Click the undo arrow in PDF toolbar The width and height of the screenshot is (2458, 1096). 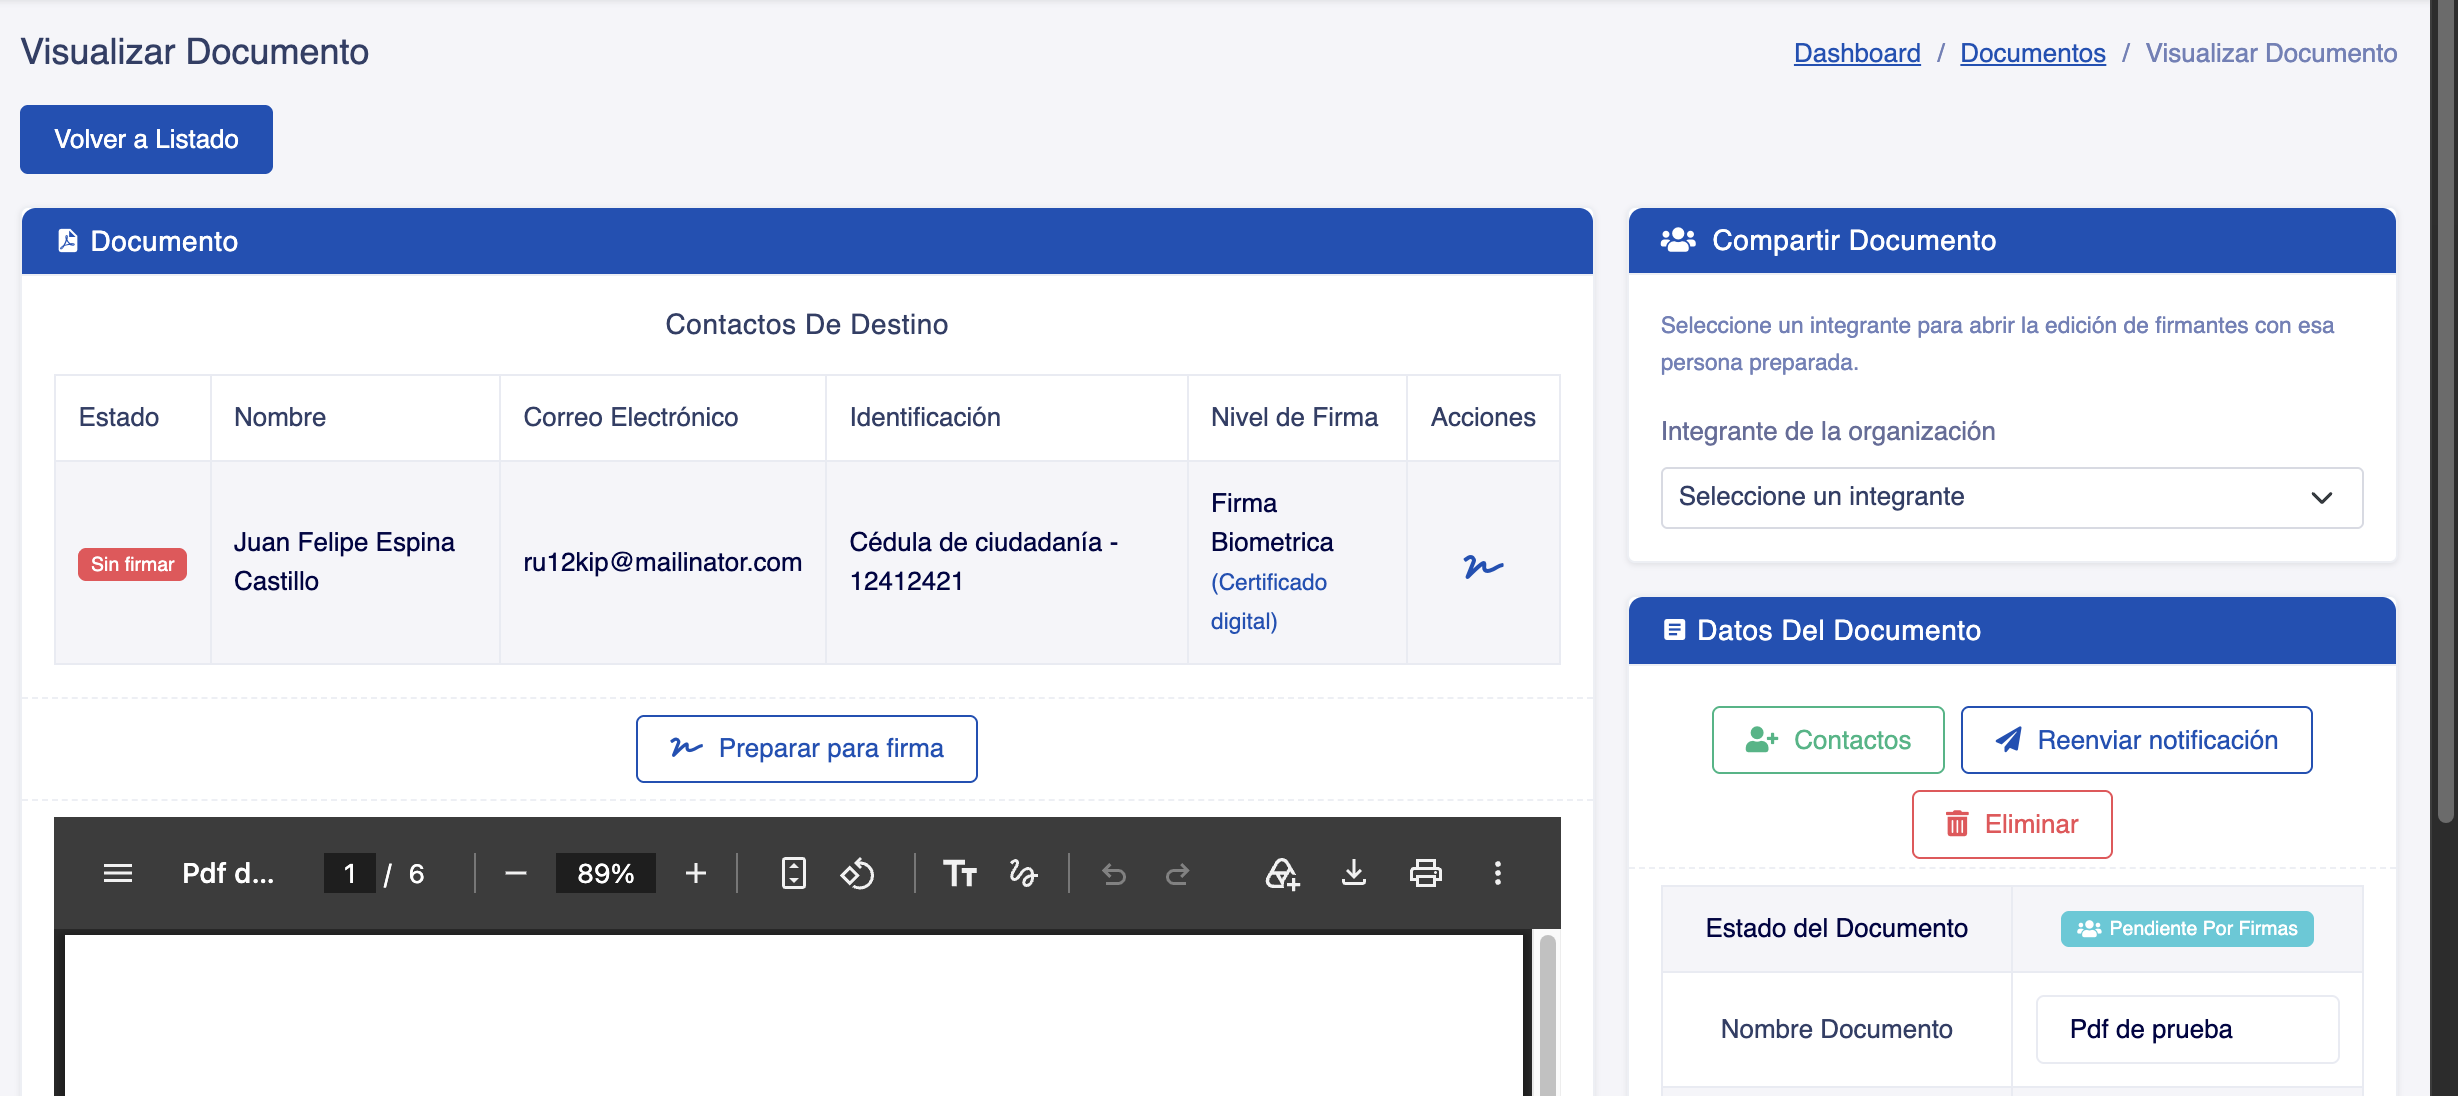[1114, 874]
